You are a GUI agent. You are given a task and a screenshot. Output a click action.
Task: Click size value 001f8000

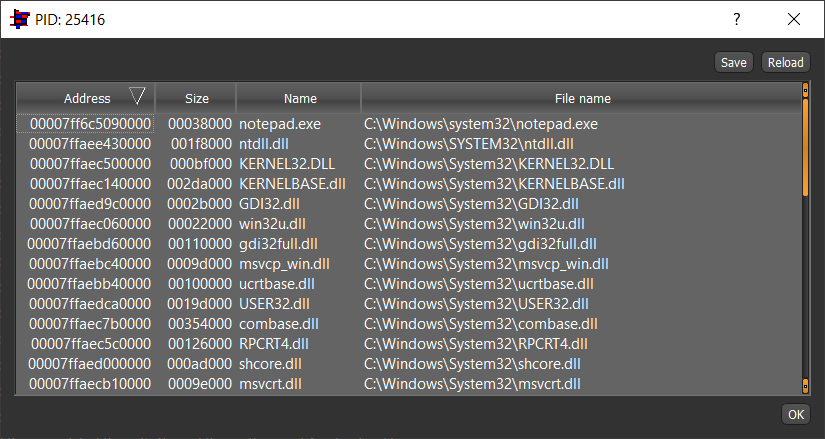tap(201, 144)
